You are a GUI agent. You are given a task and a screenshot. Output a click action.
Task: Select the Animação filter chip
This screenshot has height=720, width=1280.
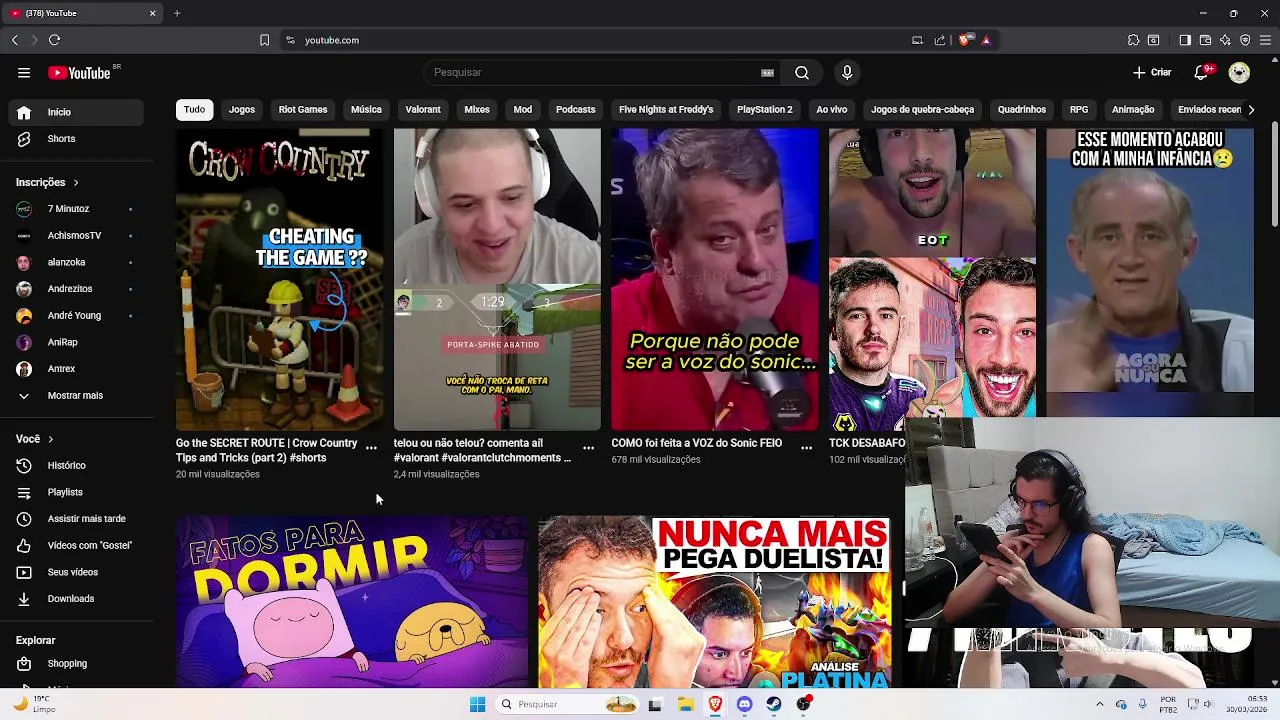pos(1133,109)
